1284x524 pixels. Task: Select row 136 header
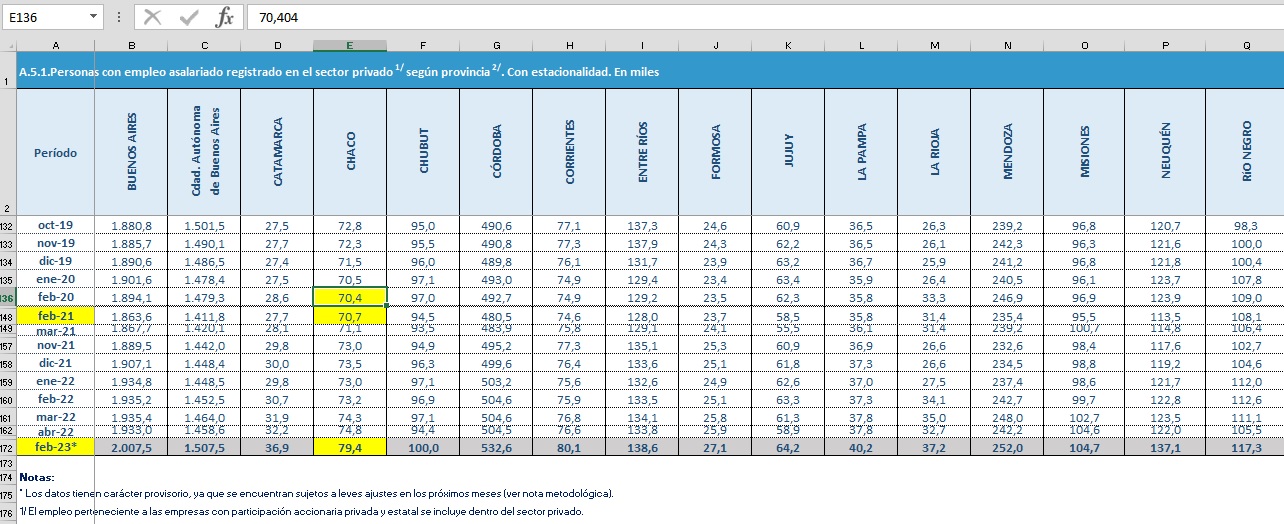click(8, 298)
